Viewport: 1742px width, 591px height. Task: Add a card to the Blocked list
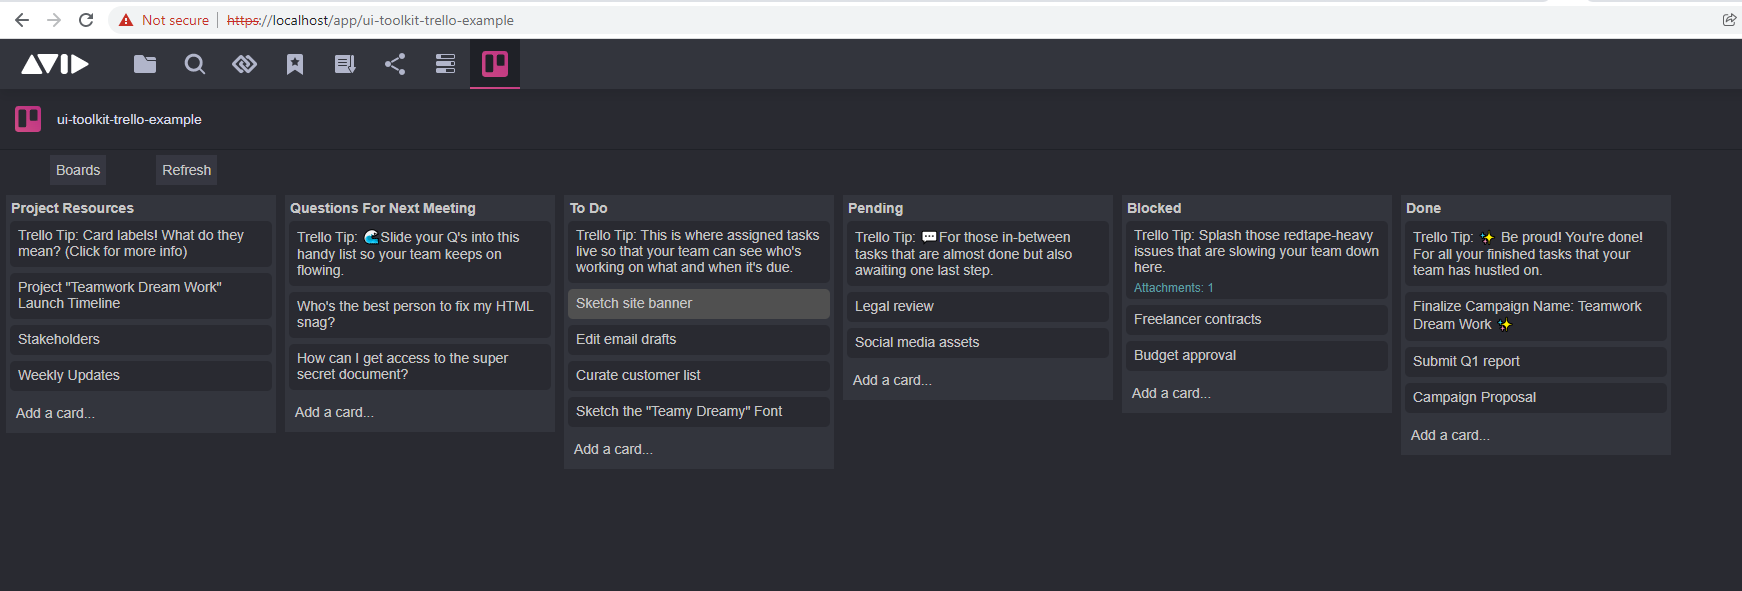[x=1171, y=393]
